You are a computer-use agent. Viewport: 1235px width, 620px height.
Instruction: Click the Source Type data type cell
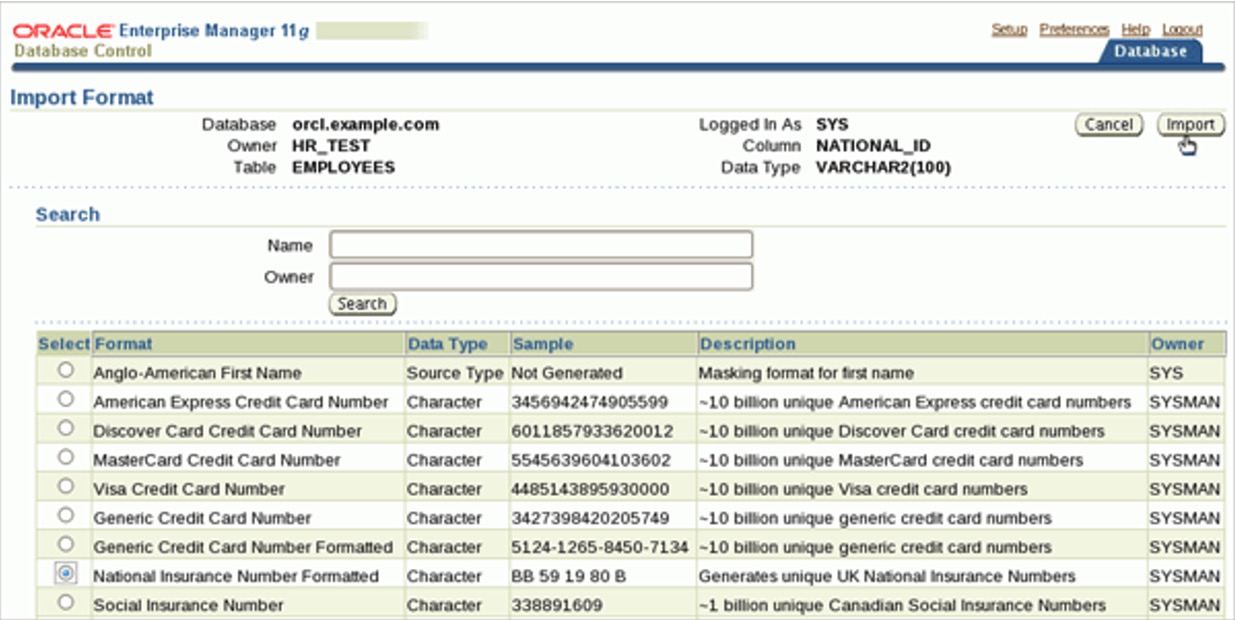tap(455, 373)
